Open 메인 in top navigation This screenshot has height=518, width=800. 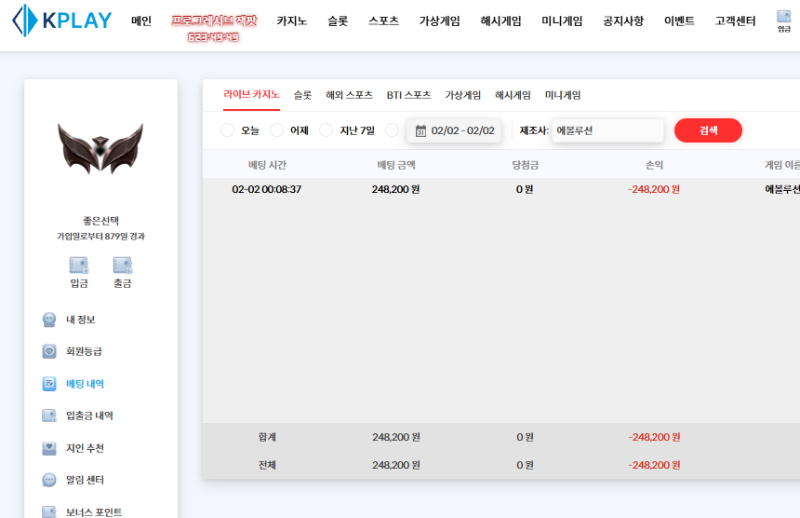tap(141, 21)
